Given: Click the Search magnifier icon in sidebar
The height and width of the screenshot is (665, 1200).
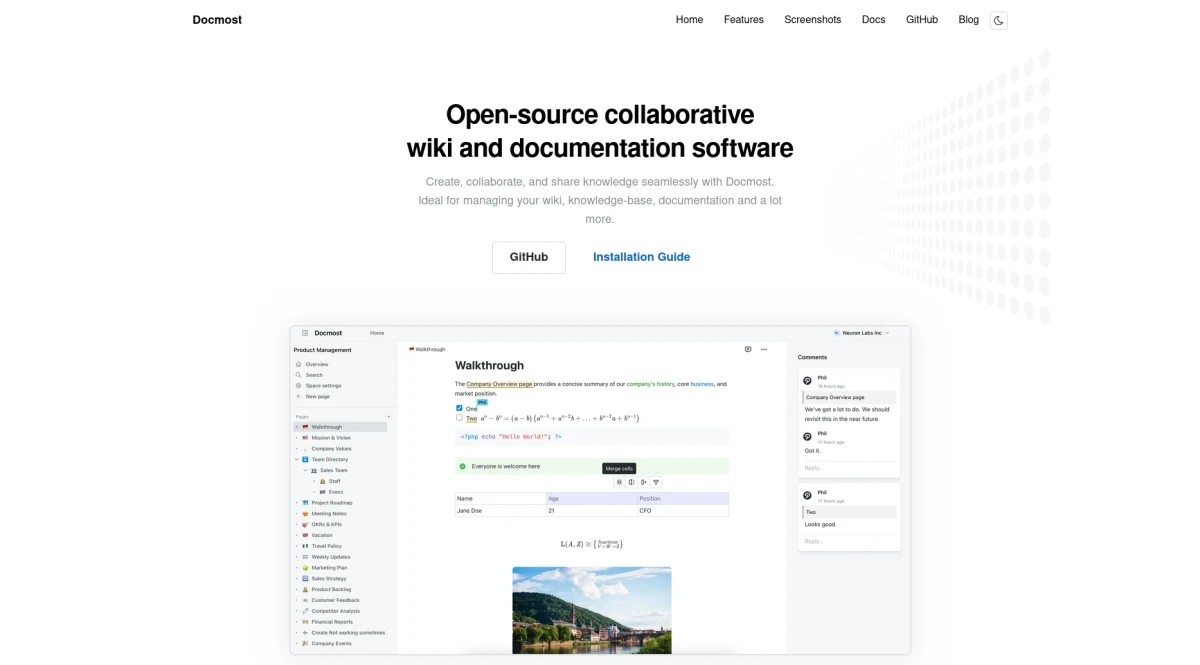Looking at the screenshot, I should [x=298, y=375].
